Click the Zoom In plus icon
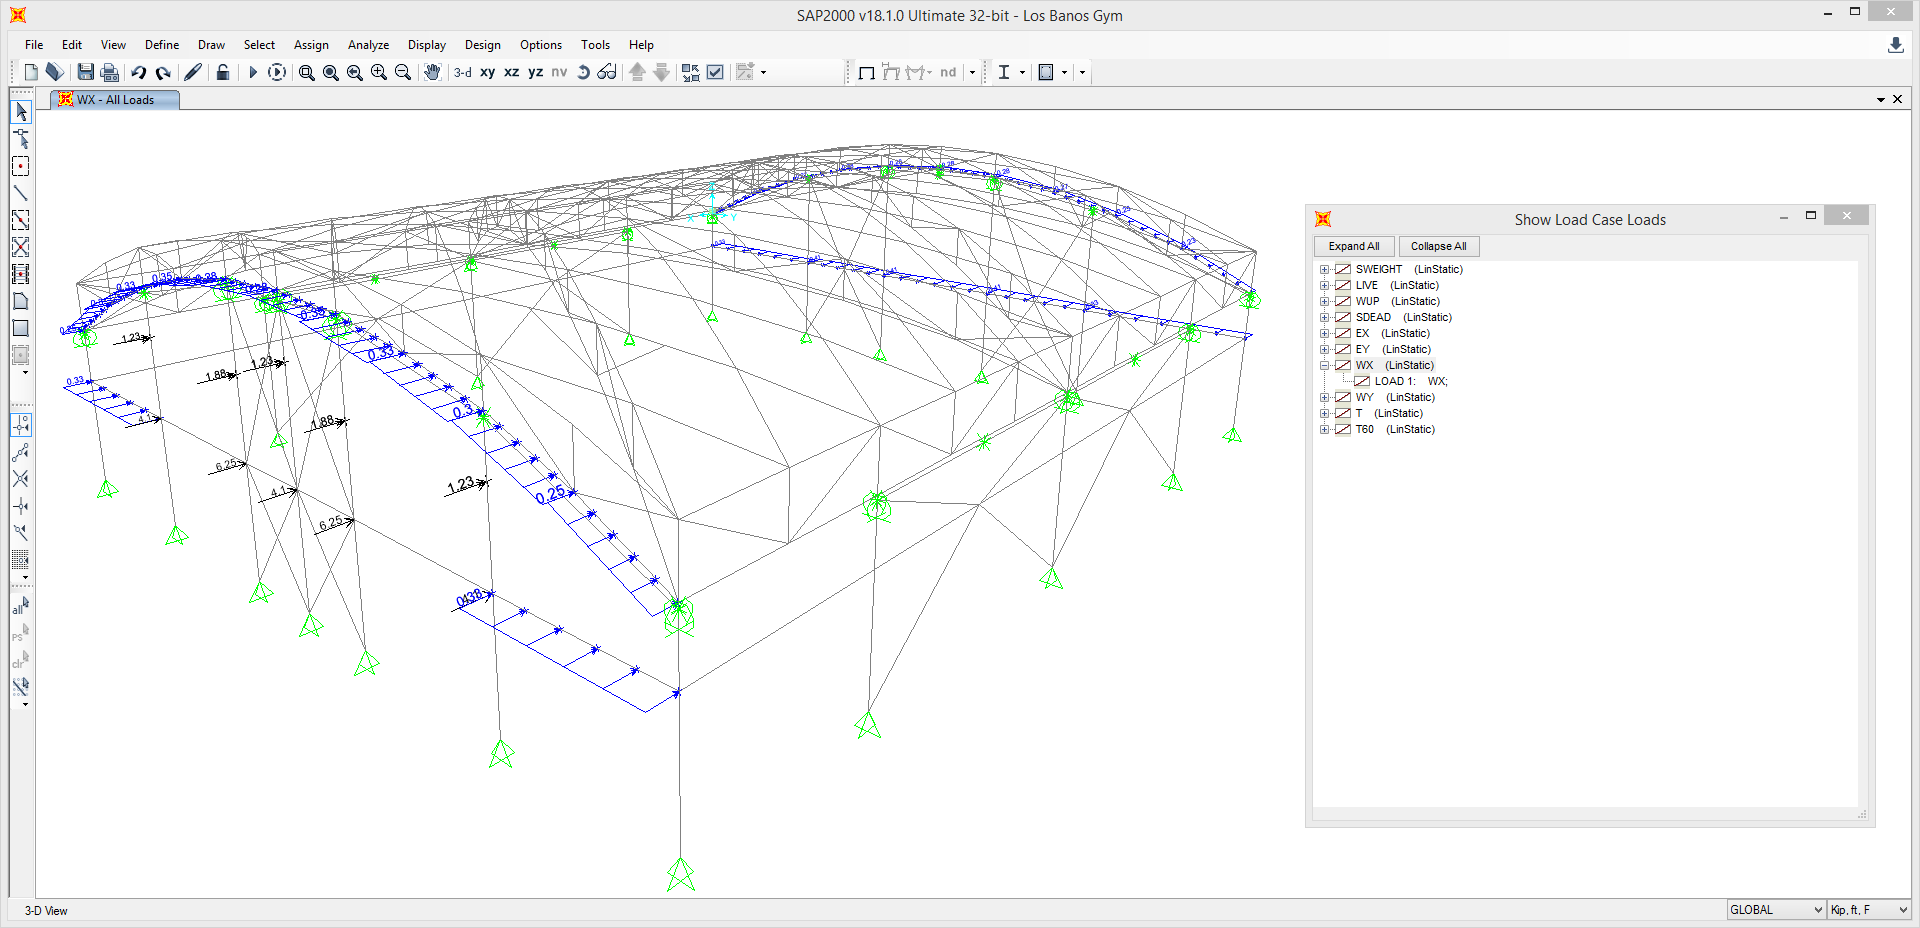Image resolution: width=1920 pixels, height=928 pixels. click(379, 72)
